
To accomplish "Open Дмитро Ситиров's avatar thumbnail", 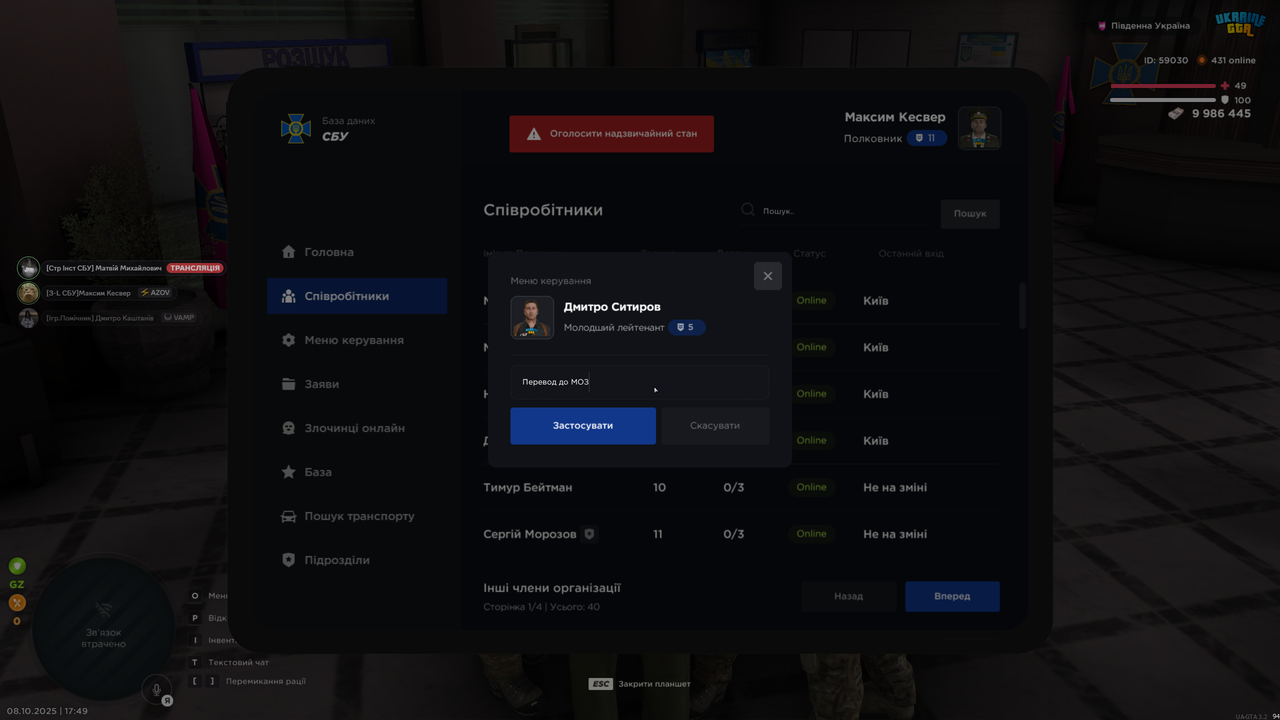I will click(x=532, y=318).
